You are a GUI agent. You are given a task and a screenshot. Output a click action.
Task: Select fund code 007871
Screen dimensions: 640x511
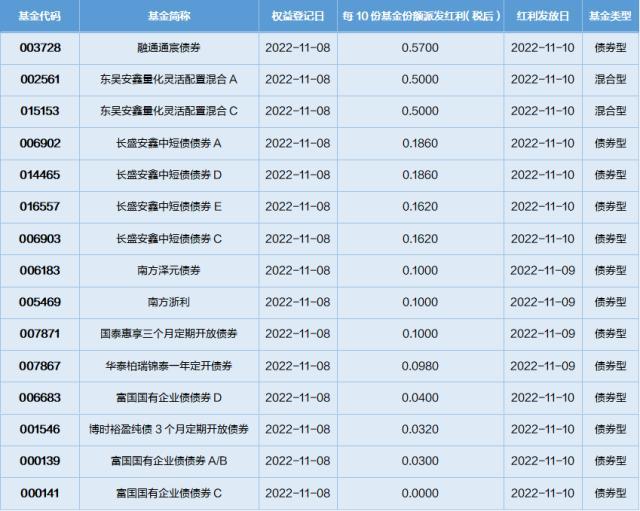coord(40,333)
